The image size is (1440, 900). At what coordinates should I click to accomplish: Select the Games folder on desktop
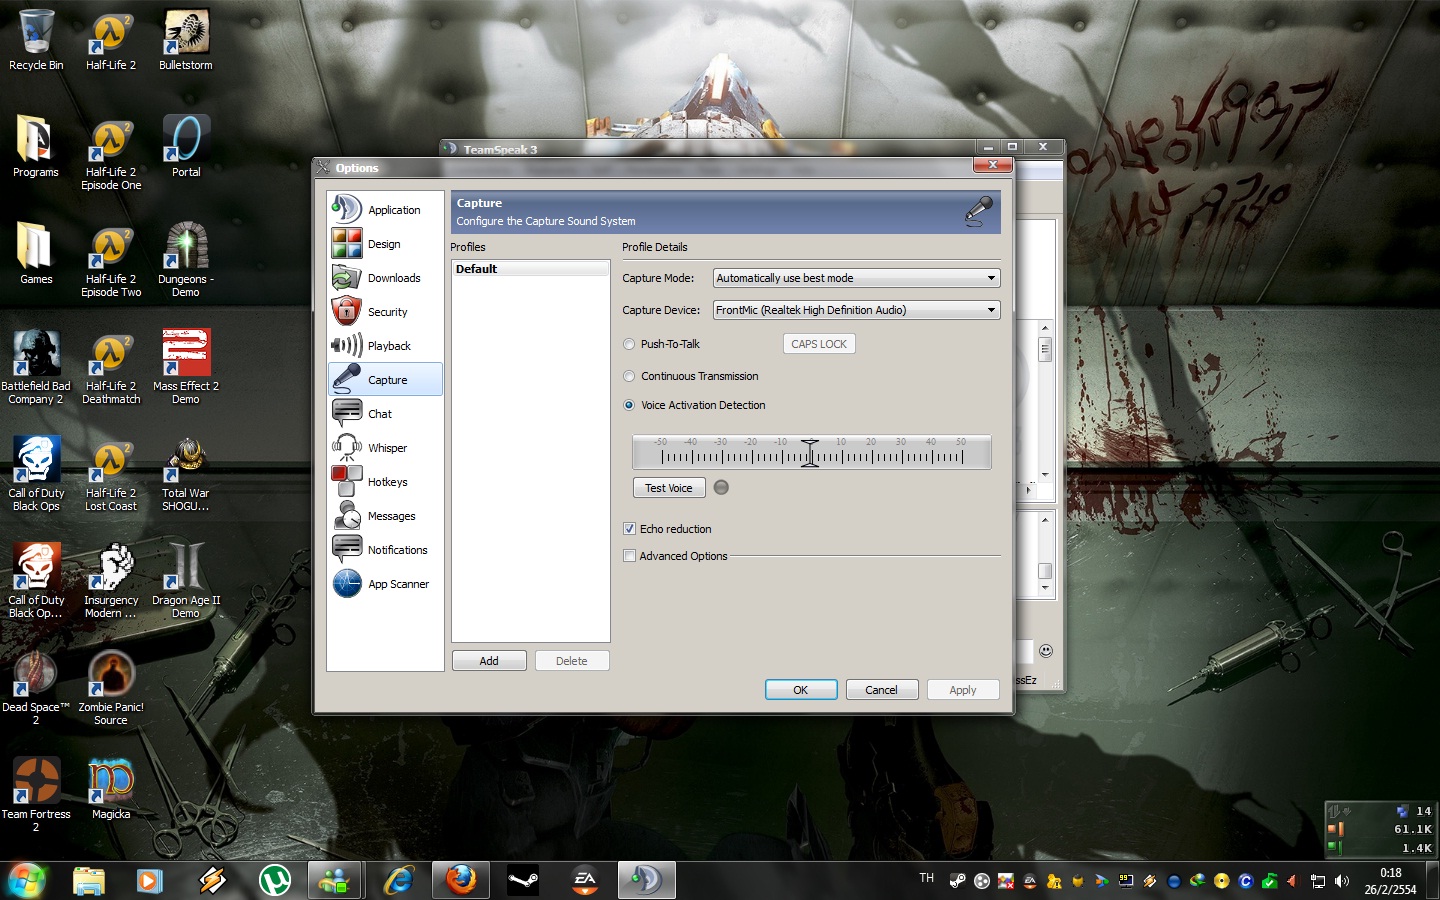[36, 254]
